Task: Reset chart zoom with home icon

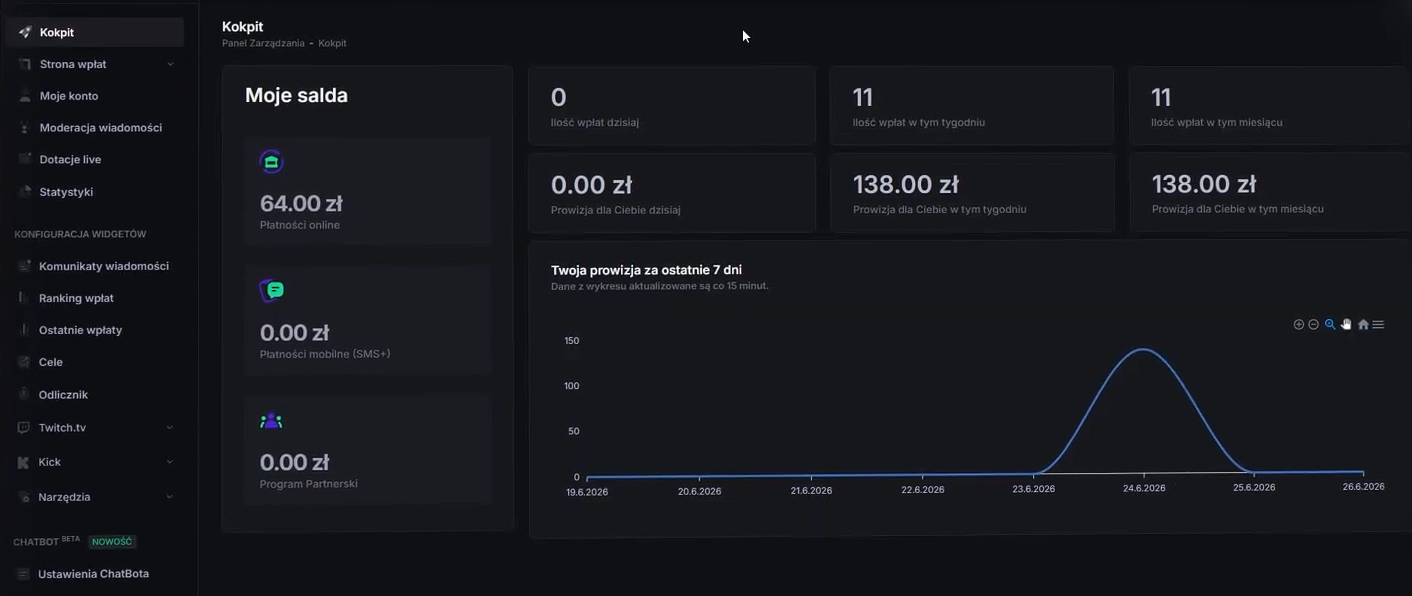Action: 1363,325
